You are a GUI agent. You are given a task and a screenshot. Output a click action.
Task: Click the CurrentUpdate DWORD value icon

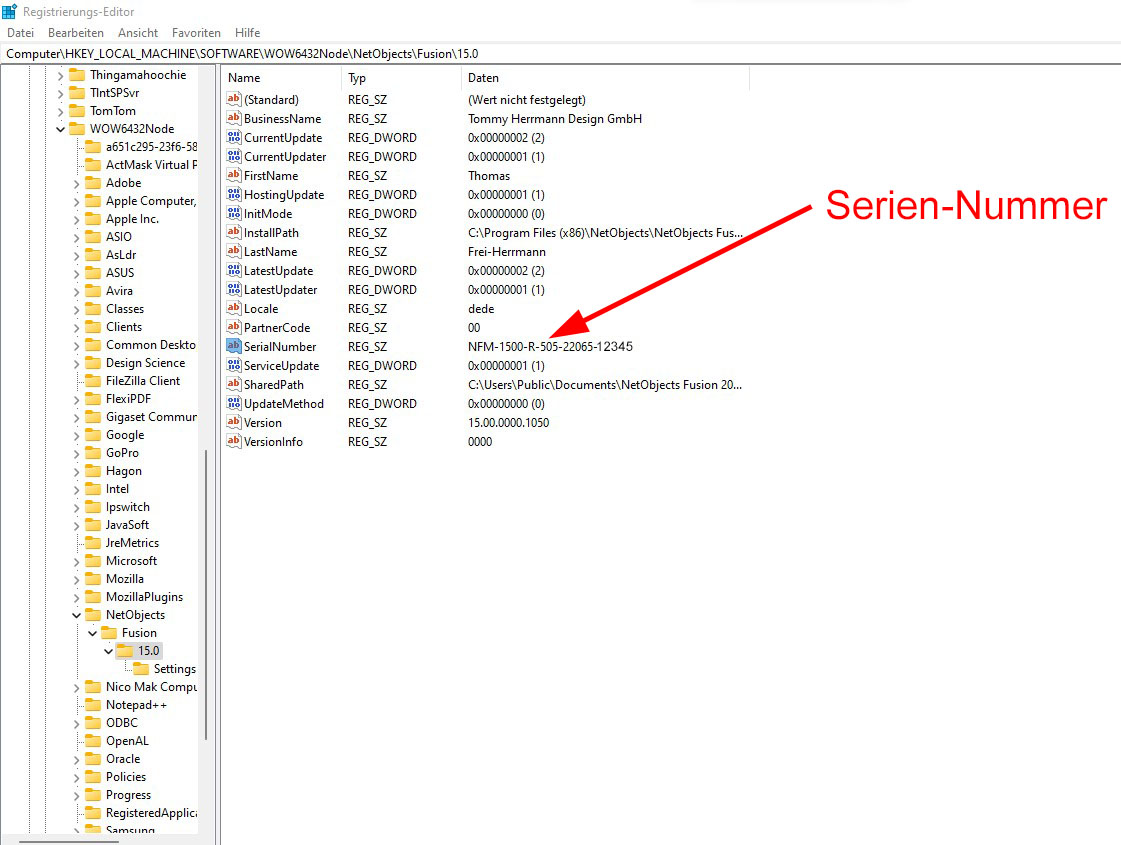pyautogui.click(x=234, y=138)
